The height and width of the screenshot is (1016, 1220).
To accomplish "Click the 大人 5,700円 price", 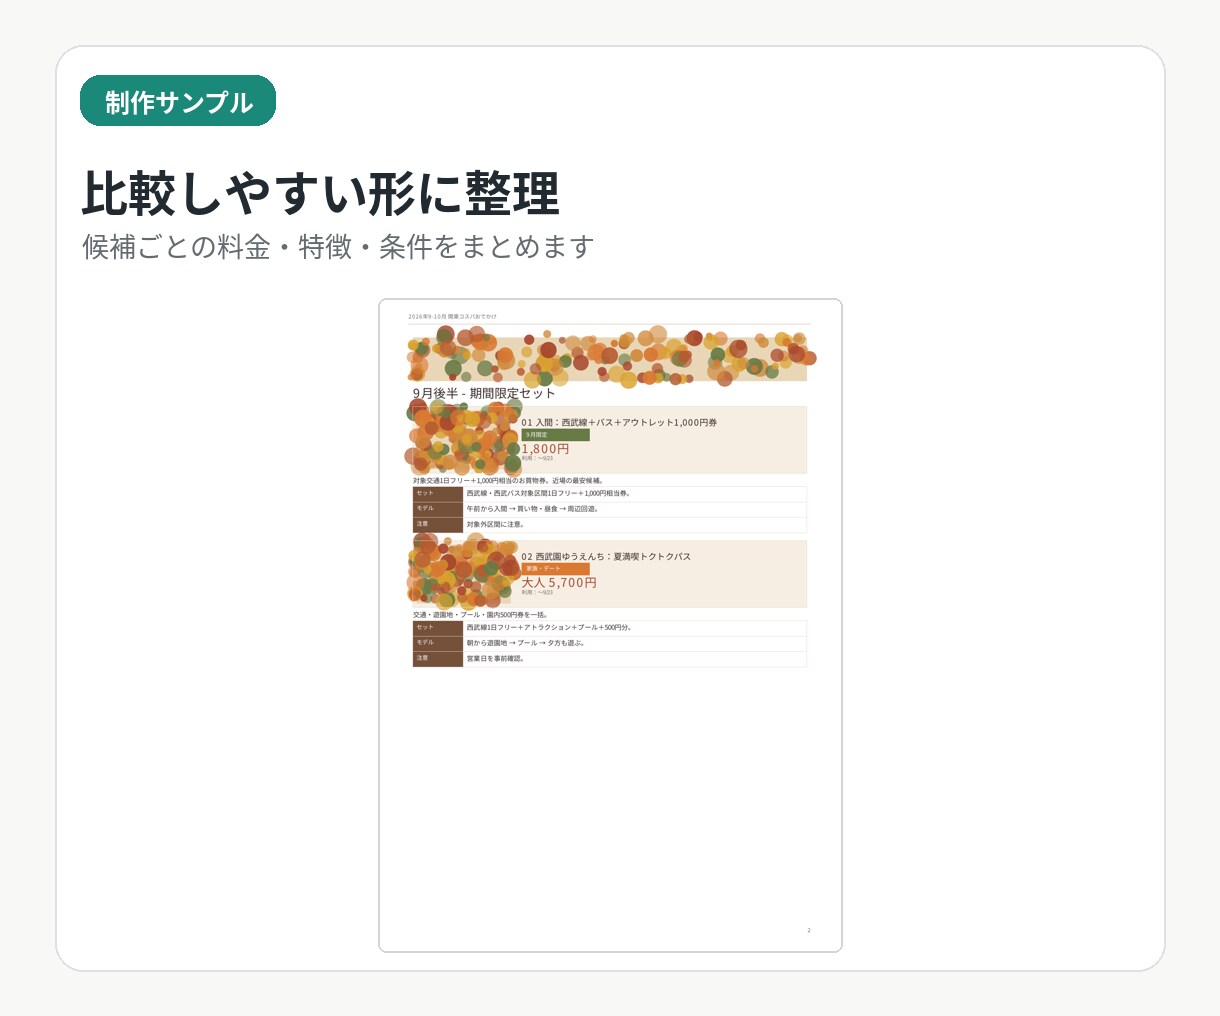I will click(559, 582).
